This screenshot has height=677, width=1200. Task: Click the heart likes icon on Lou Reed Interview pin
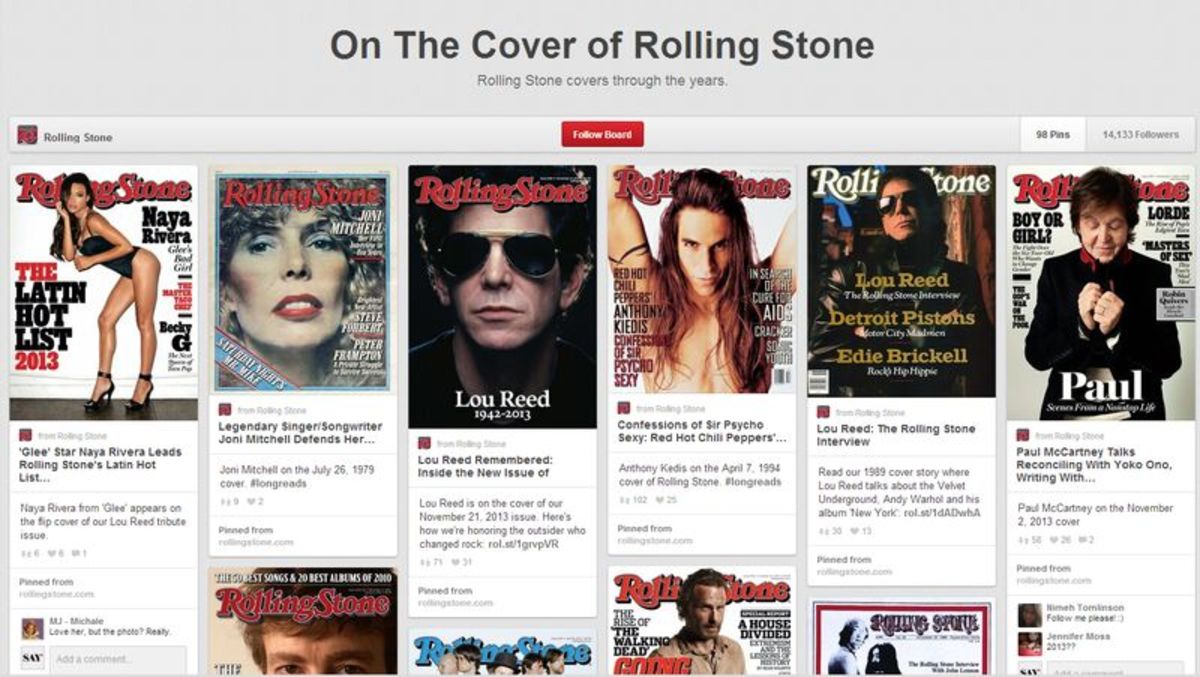click(853, 531)
